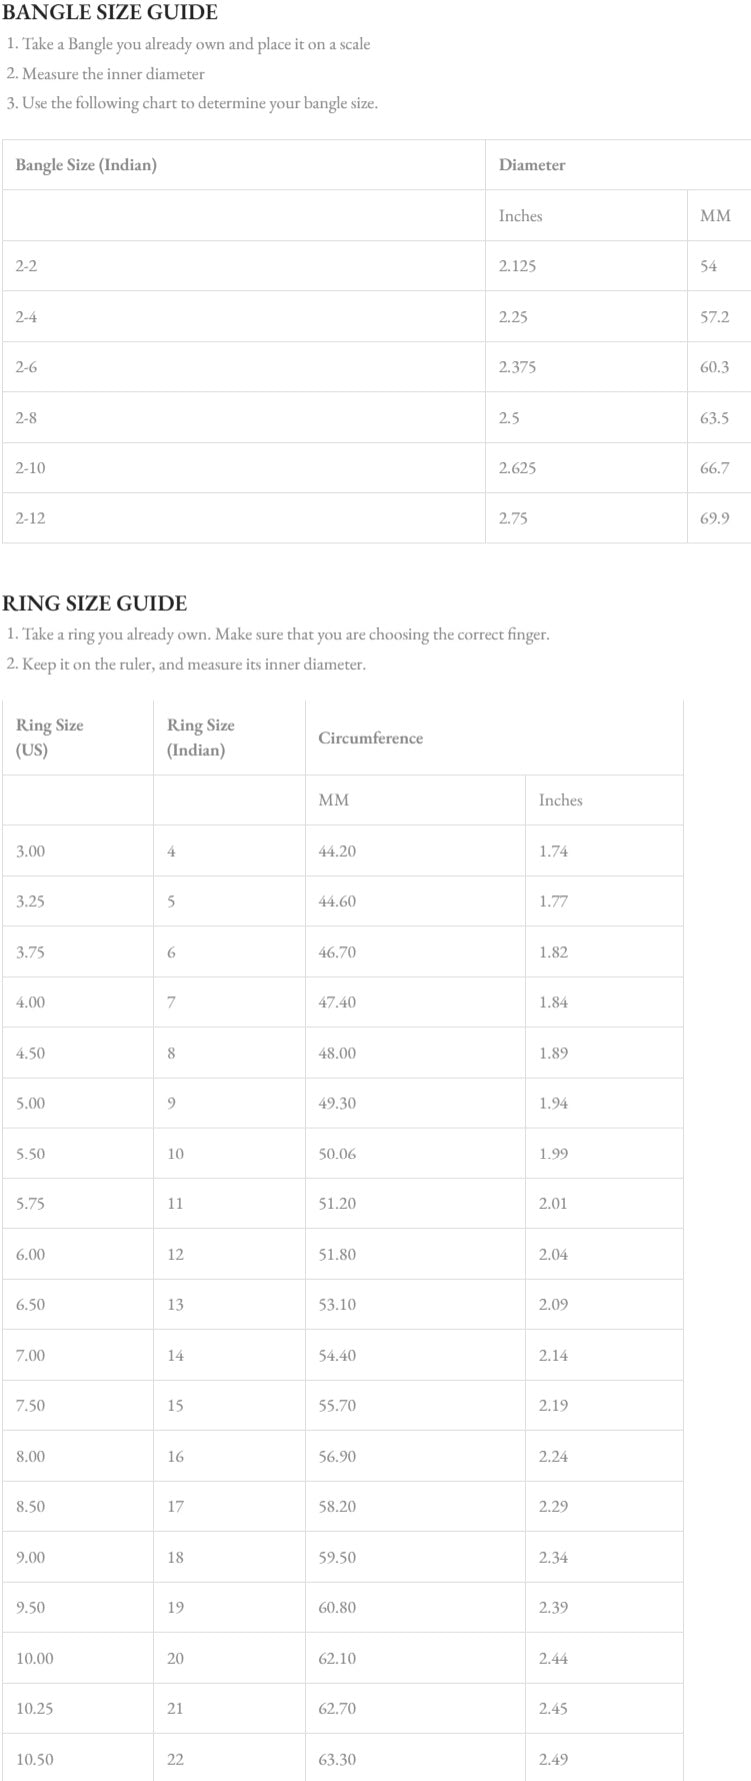Viewport: 751px width, 1781px height.
Task: Click the 69.9 MM bangle cell
Action: pyautogui.click(x=714, y=518)
